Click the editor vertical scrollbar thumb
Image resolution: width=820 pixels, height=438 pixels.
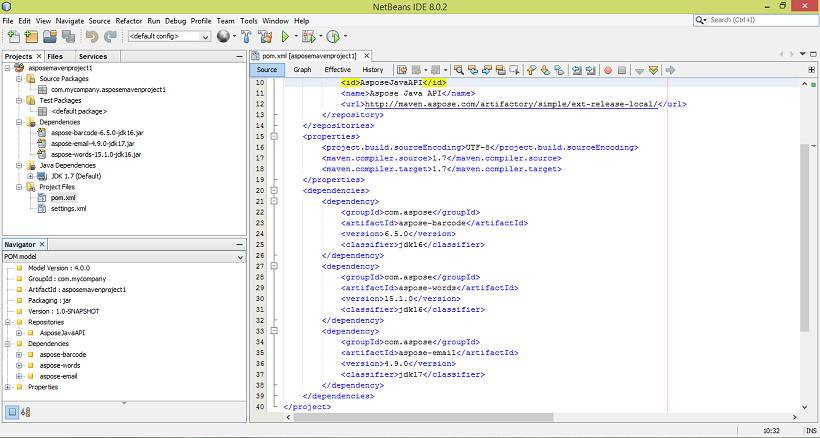click(804, 237)
